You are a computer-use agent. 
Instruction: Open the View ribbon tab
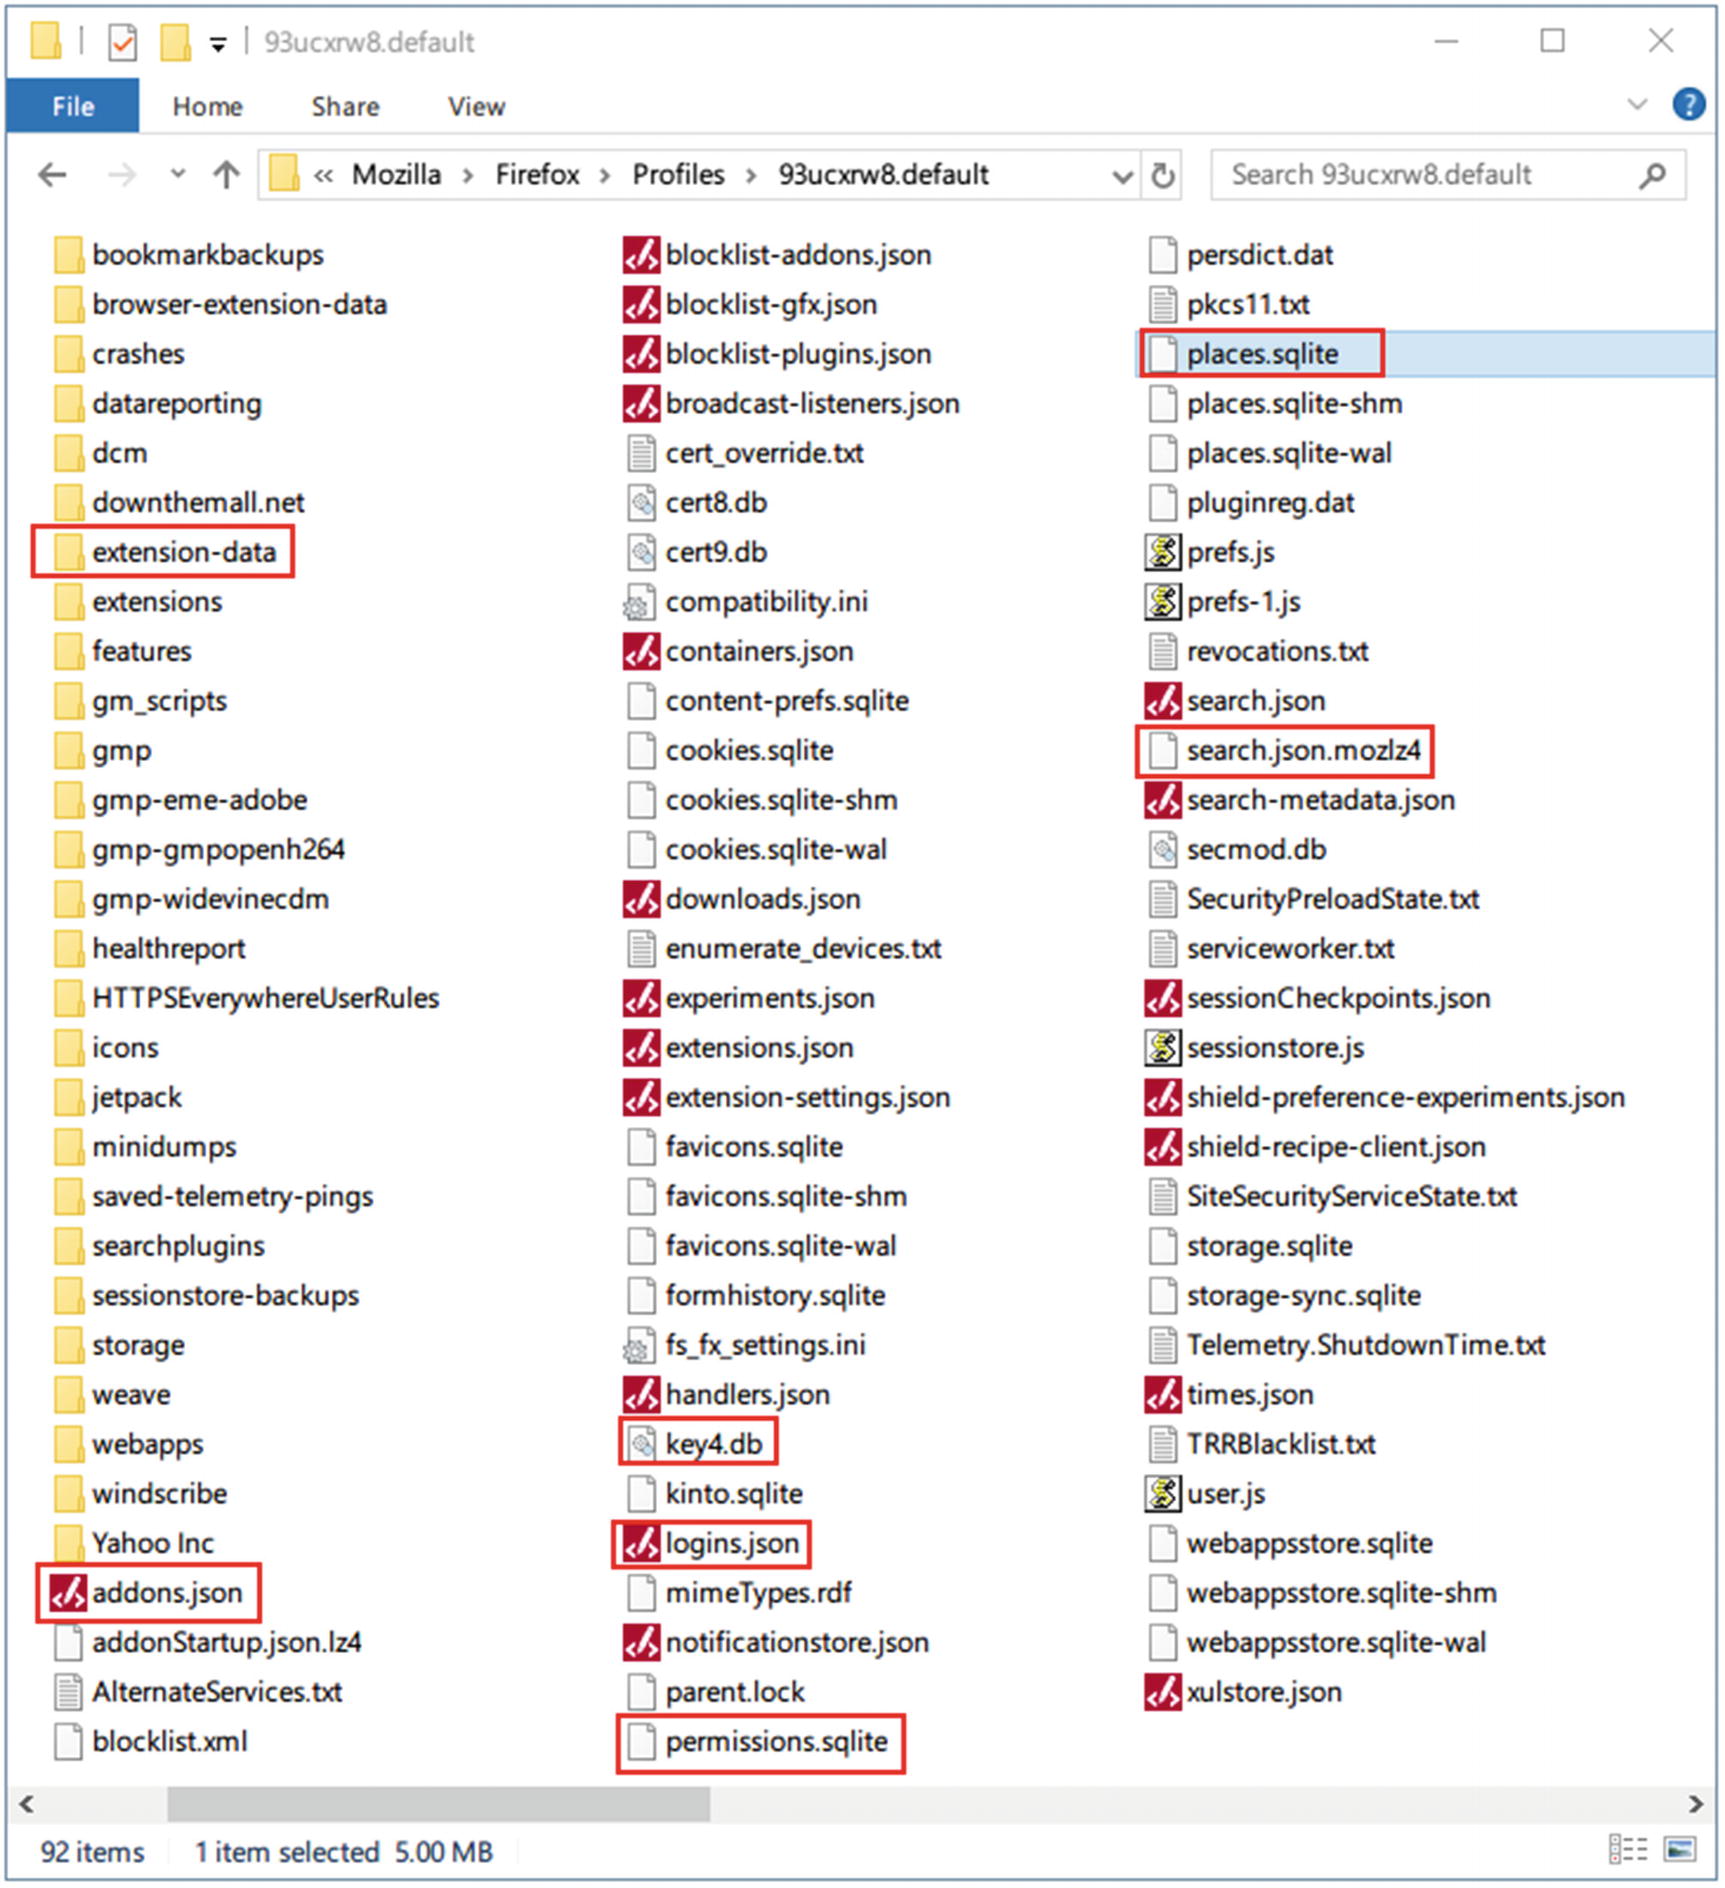pyautogui.click(x=476, y=106)
